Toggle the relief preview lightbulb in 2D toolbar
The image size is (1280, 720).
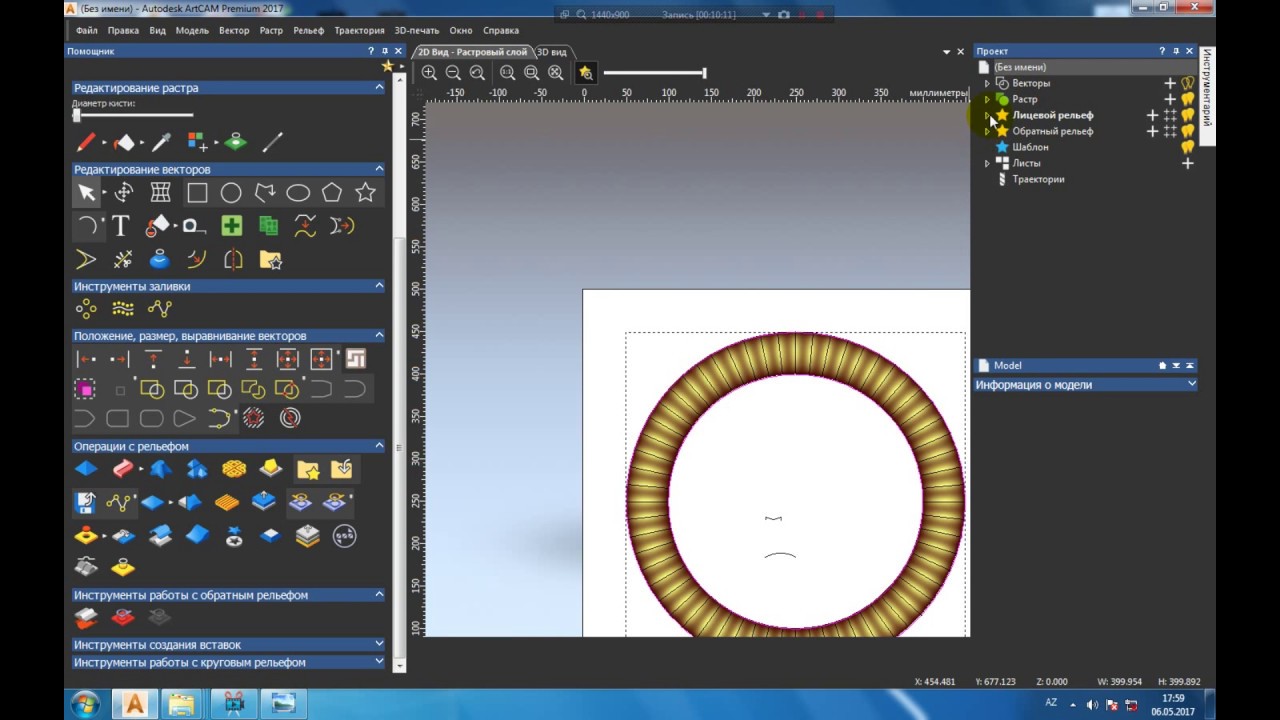click(586, 73)
